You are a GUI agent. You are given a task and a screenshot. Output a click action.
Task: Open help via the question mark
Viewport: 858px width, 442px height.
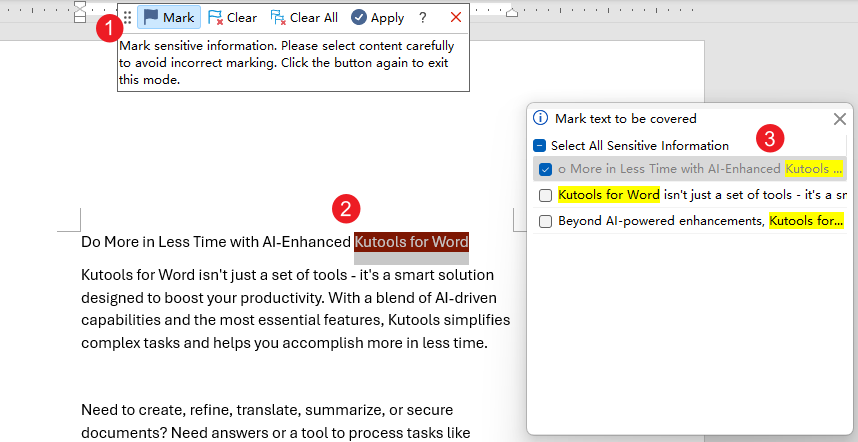tap(422, 18)
